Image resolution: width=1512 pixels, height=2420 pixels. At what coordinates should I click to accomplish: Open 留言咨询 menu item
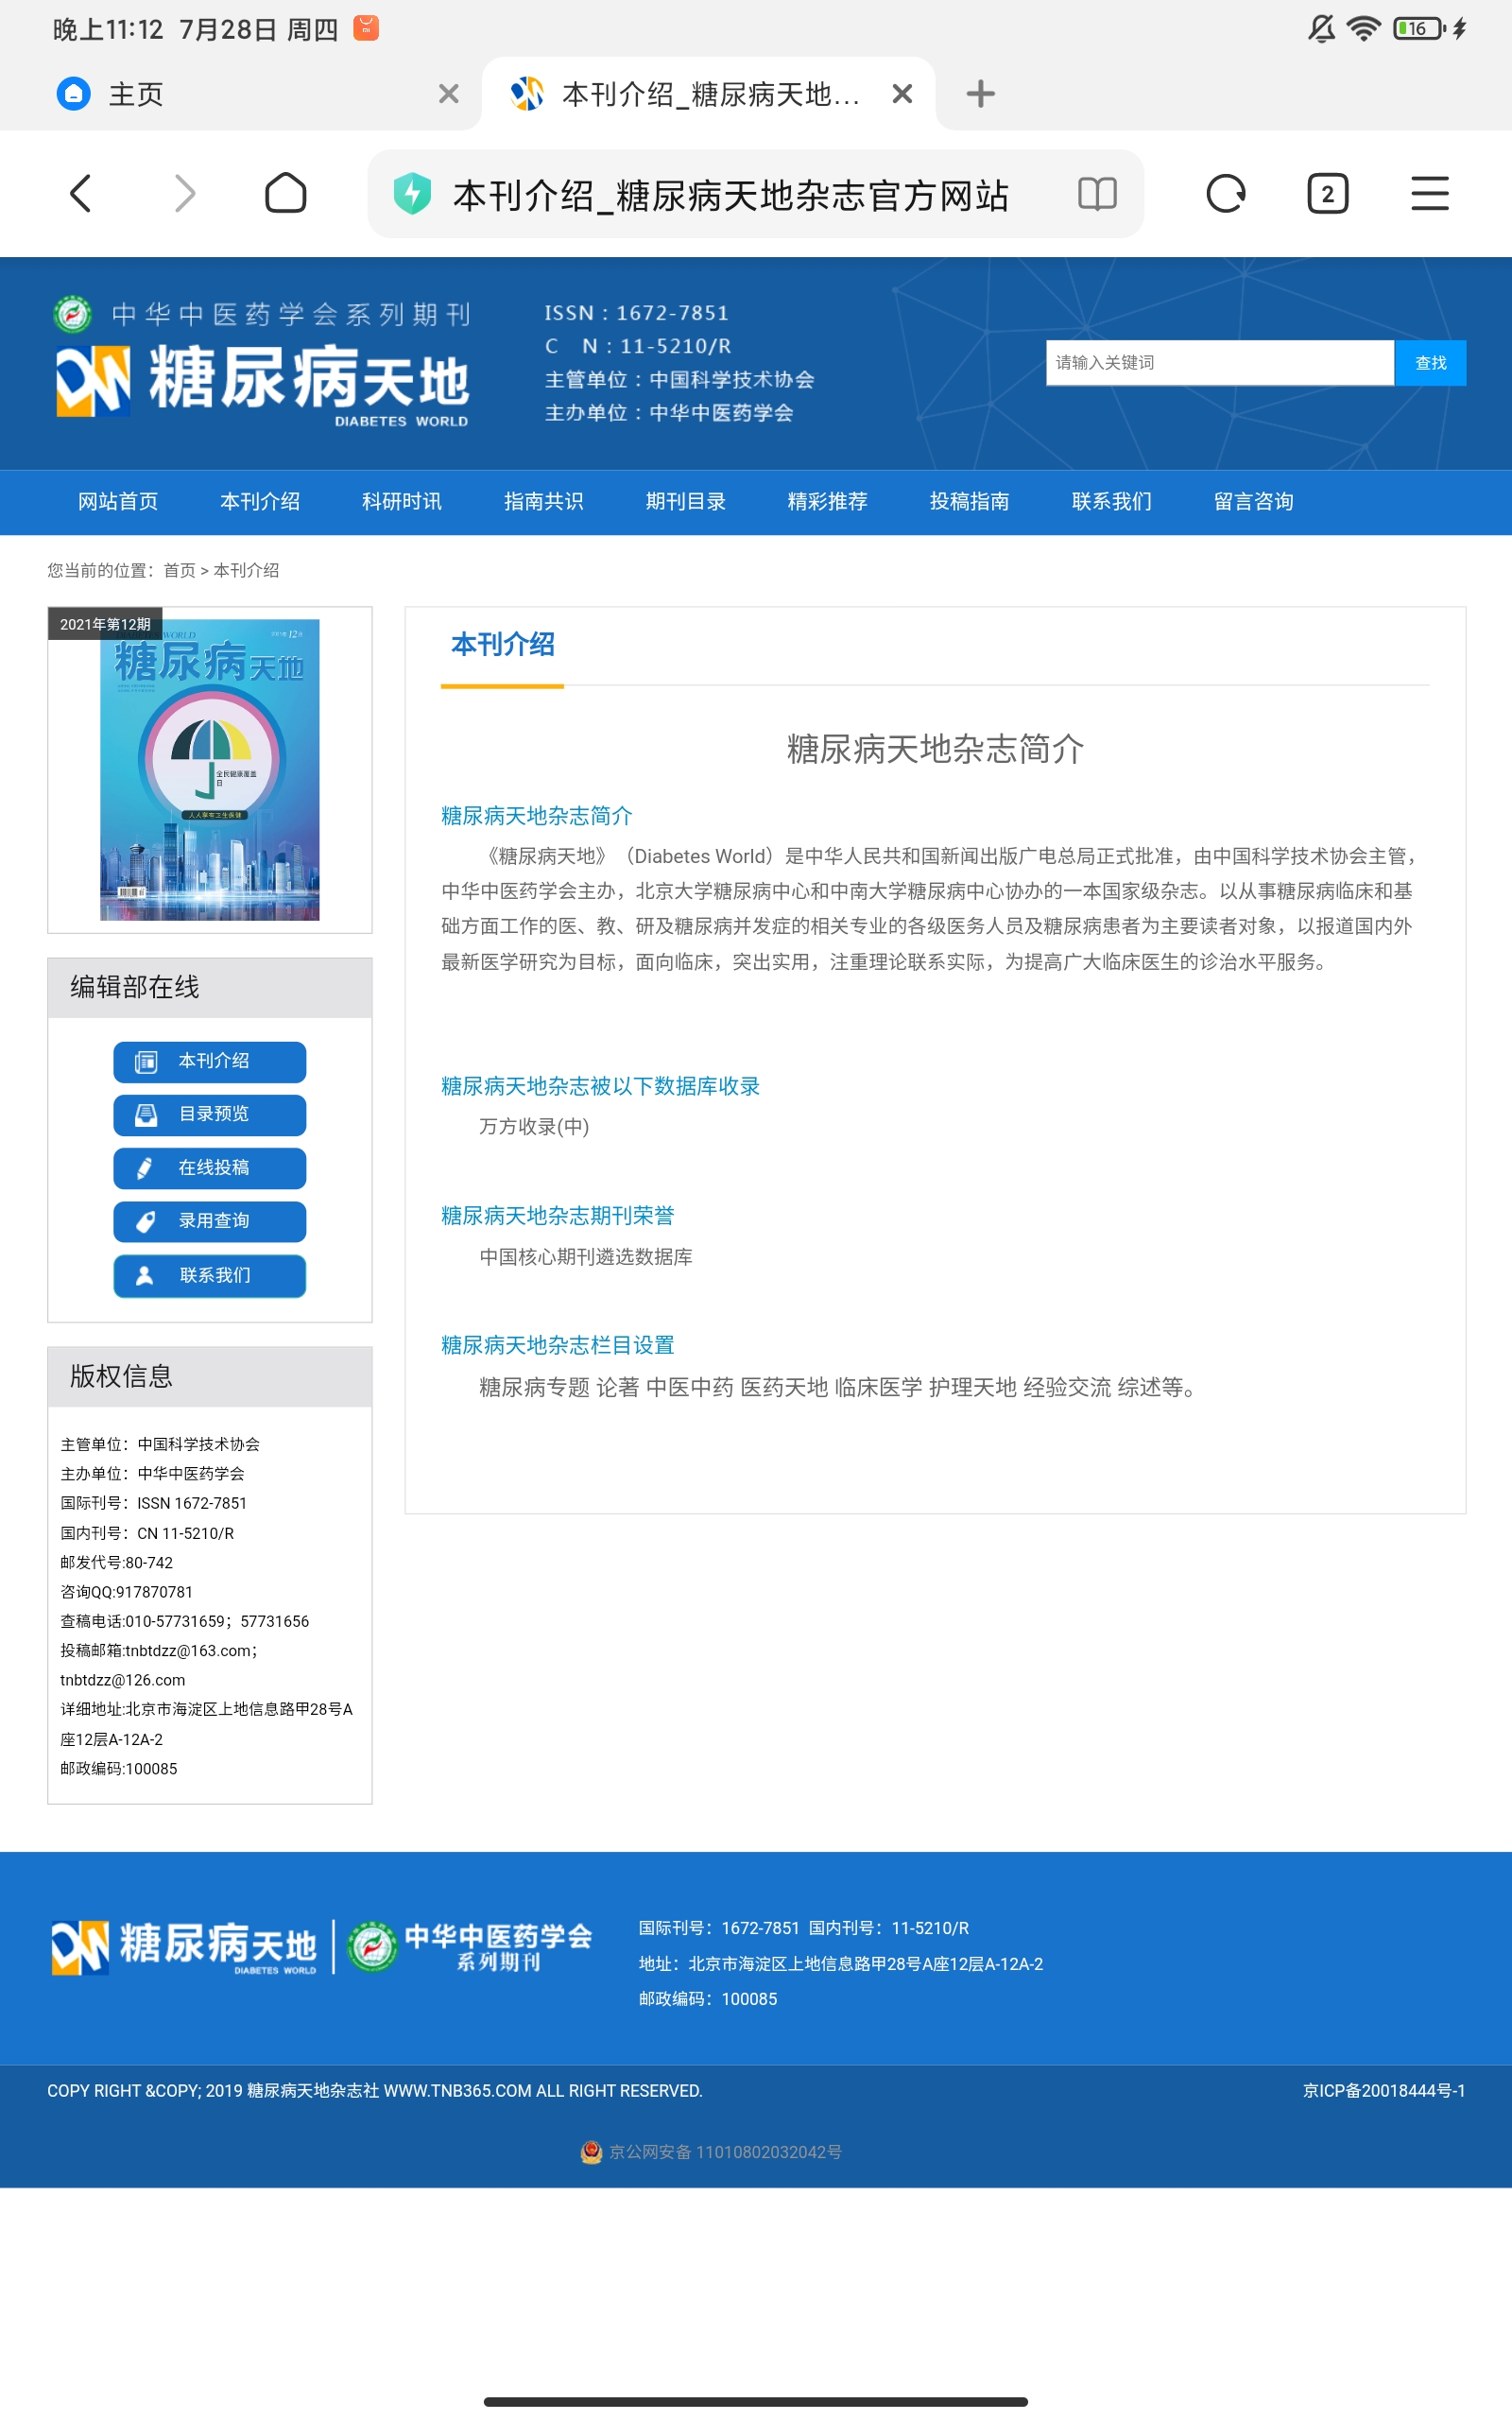tap(1254, 501)
